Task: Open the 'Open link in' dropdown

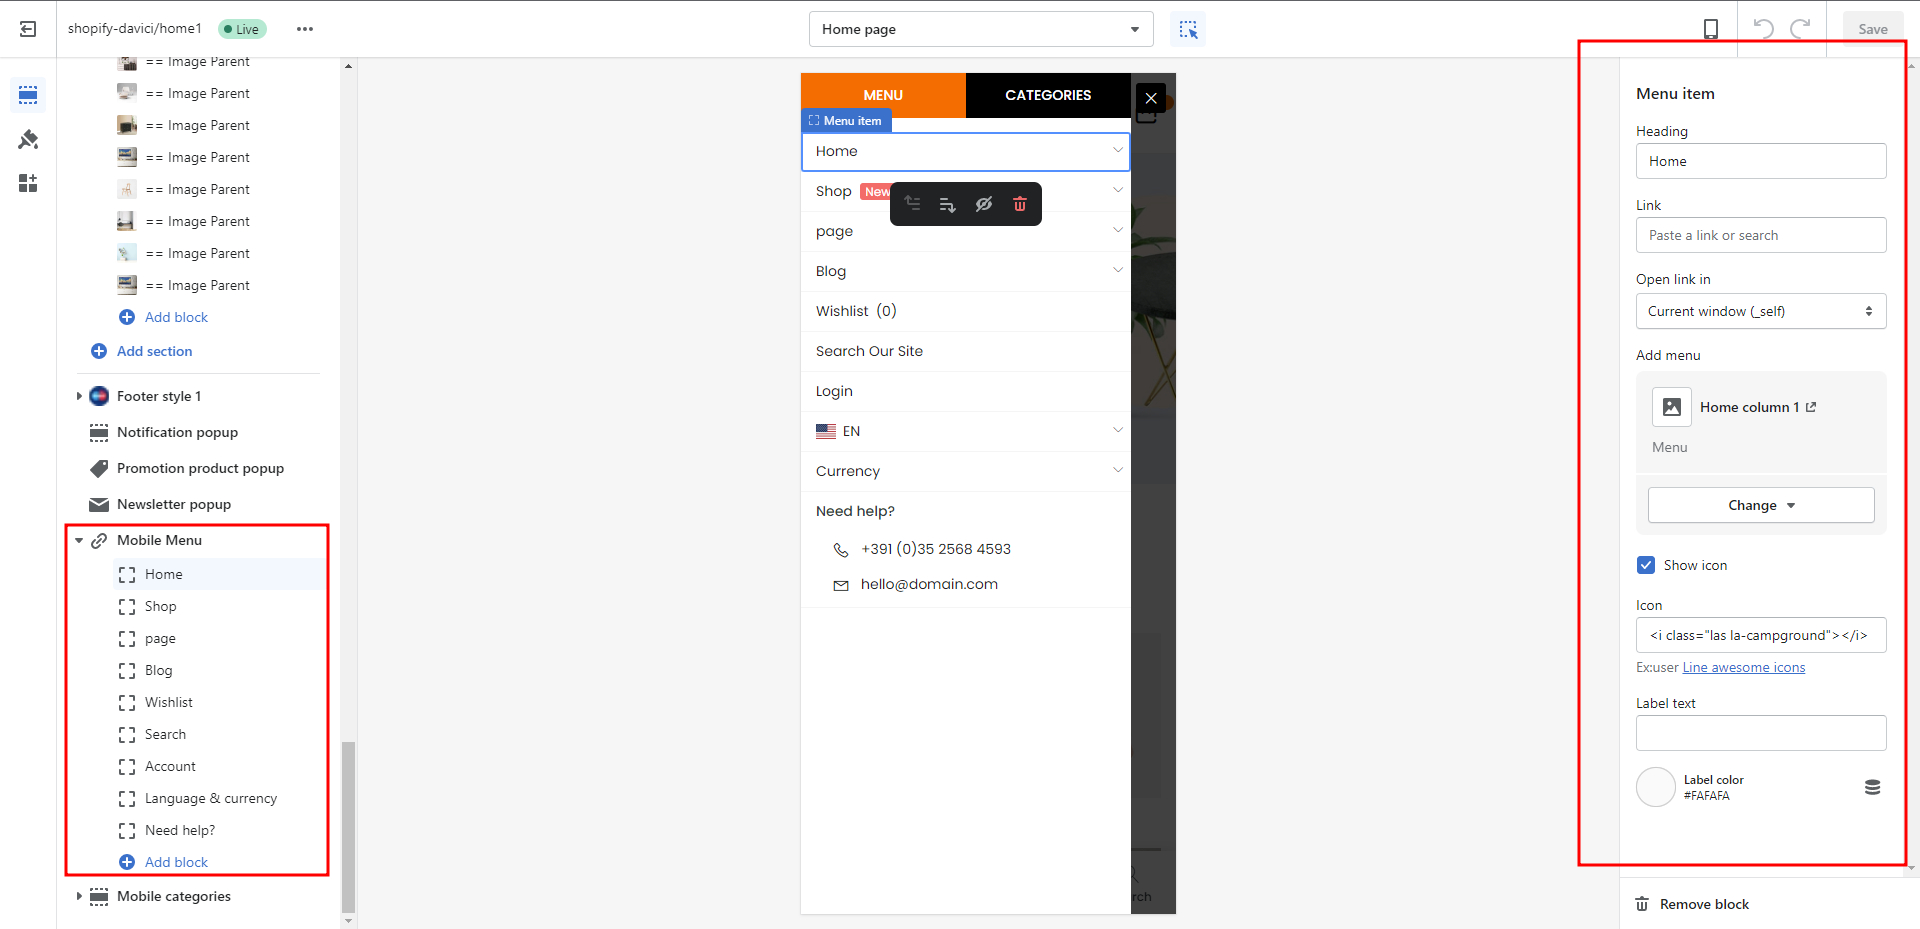Action: click(1760, 311)
